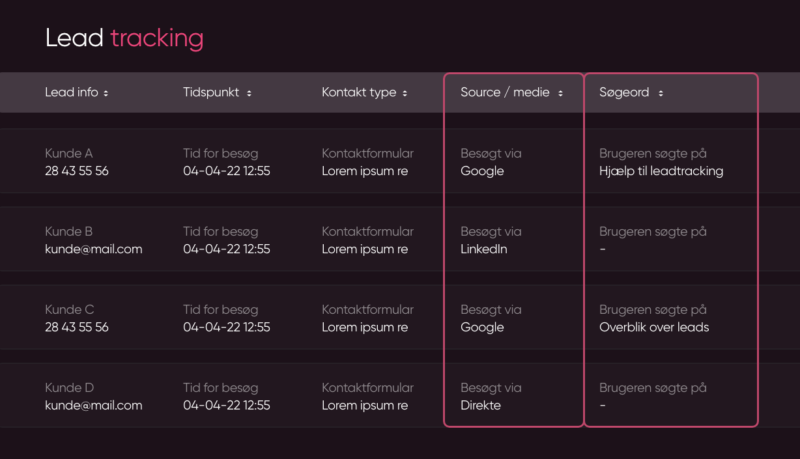Screen dimensions: 800x459
Task: Click Kunde A visit time 04-04-22 12:55
Action: [x=227, y=171]
